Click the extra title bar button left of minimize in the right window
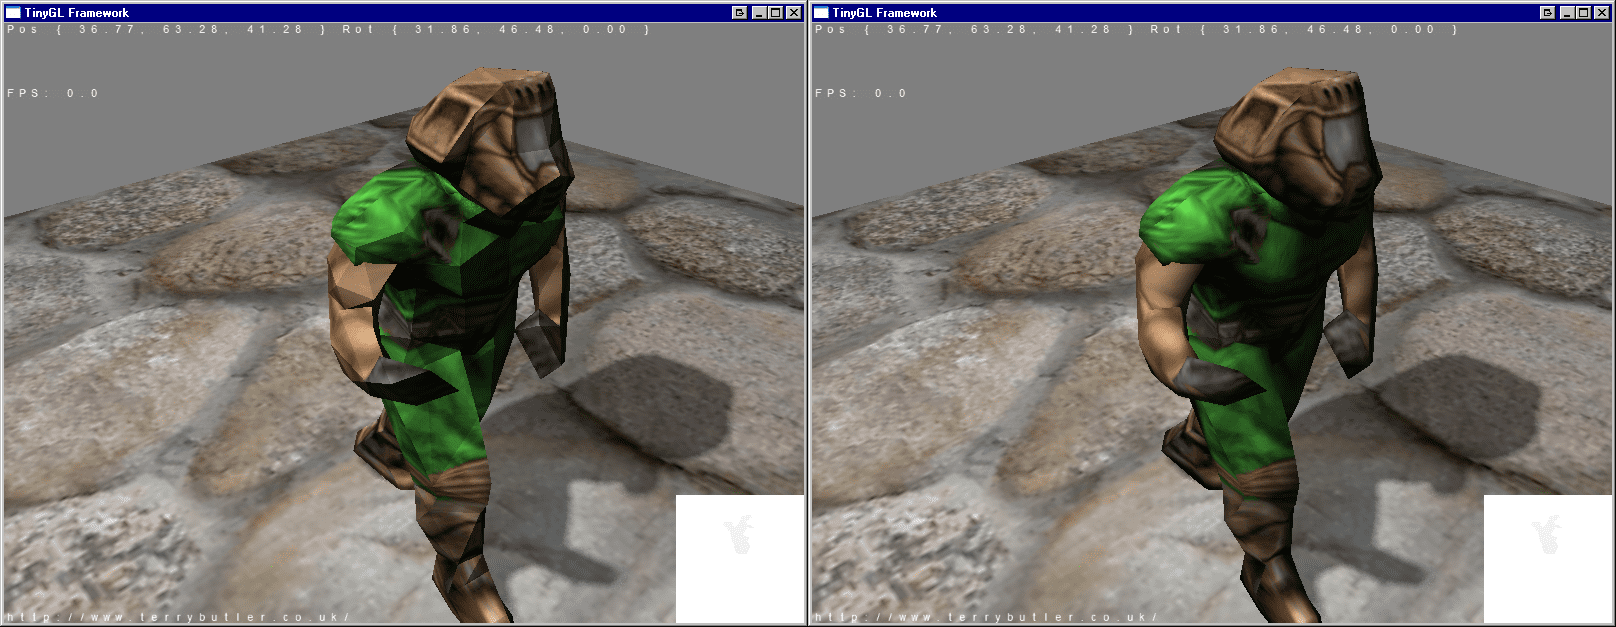The width and height of the screenshot is (1616, 627). point(1547,13)
